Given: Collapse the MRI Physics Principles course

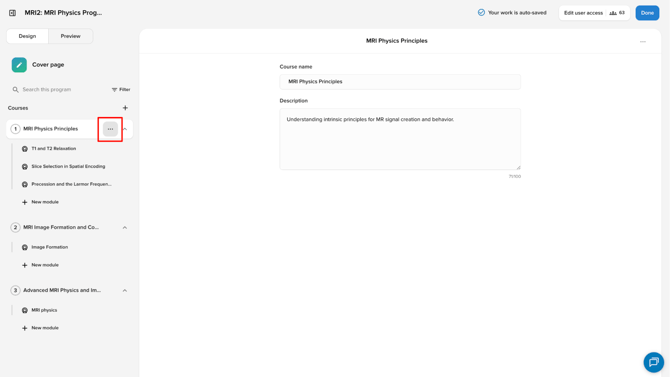Looking at the screenshot, I should coord(125,129).
